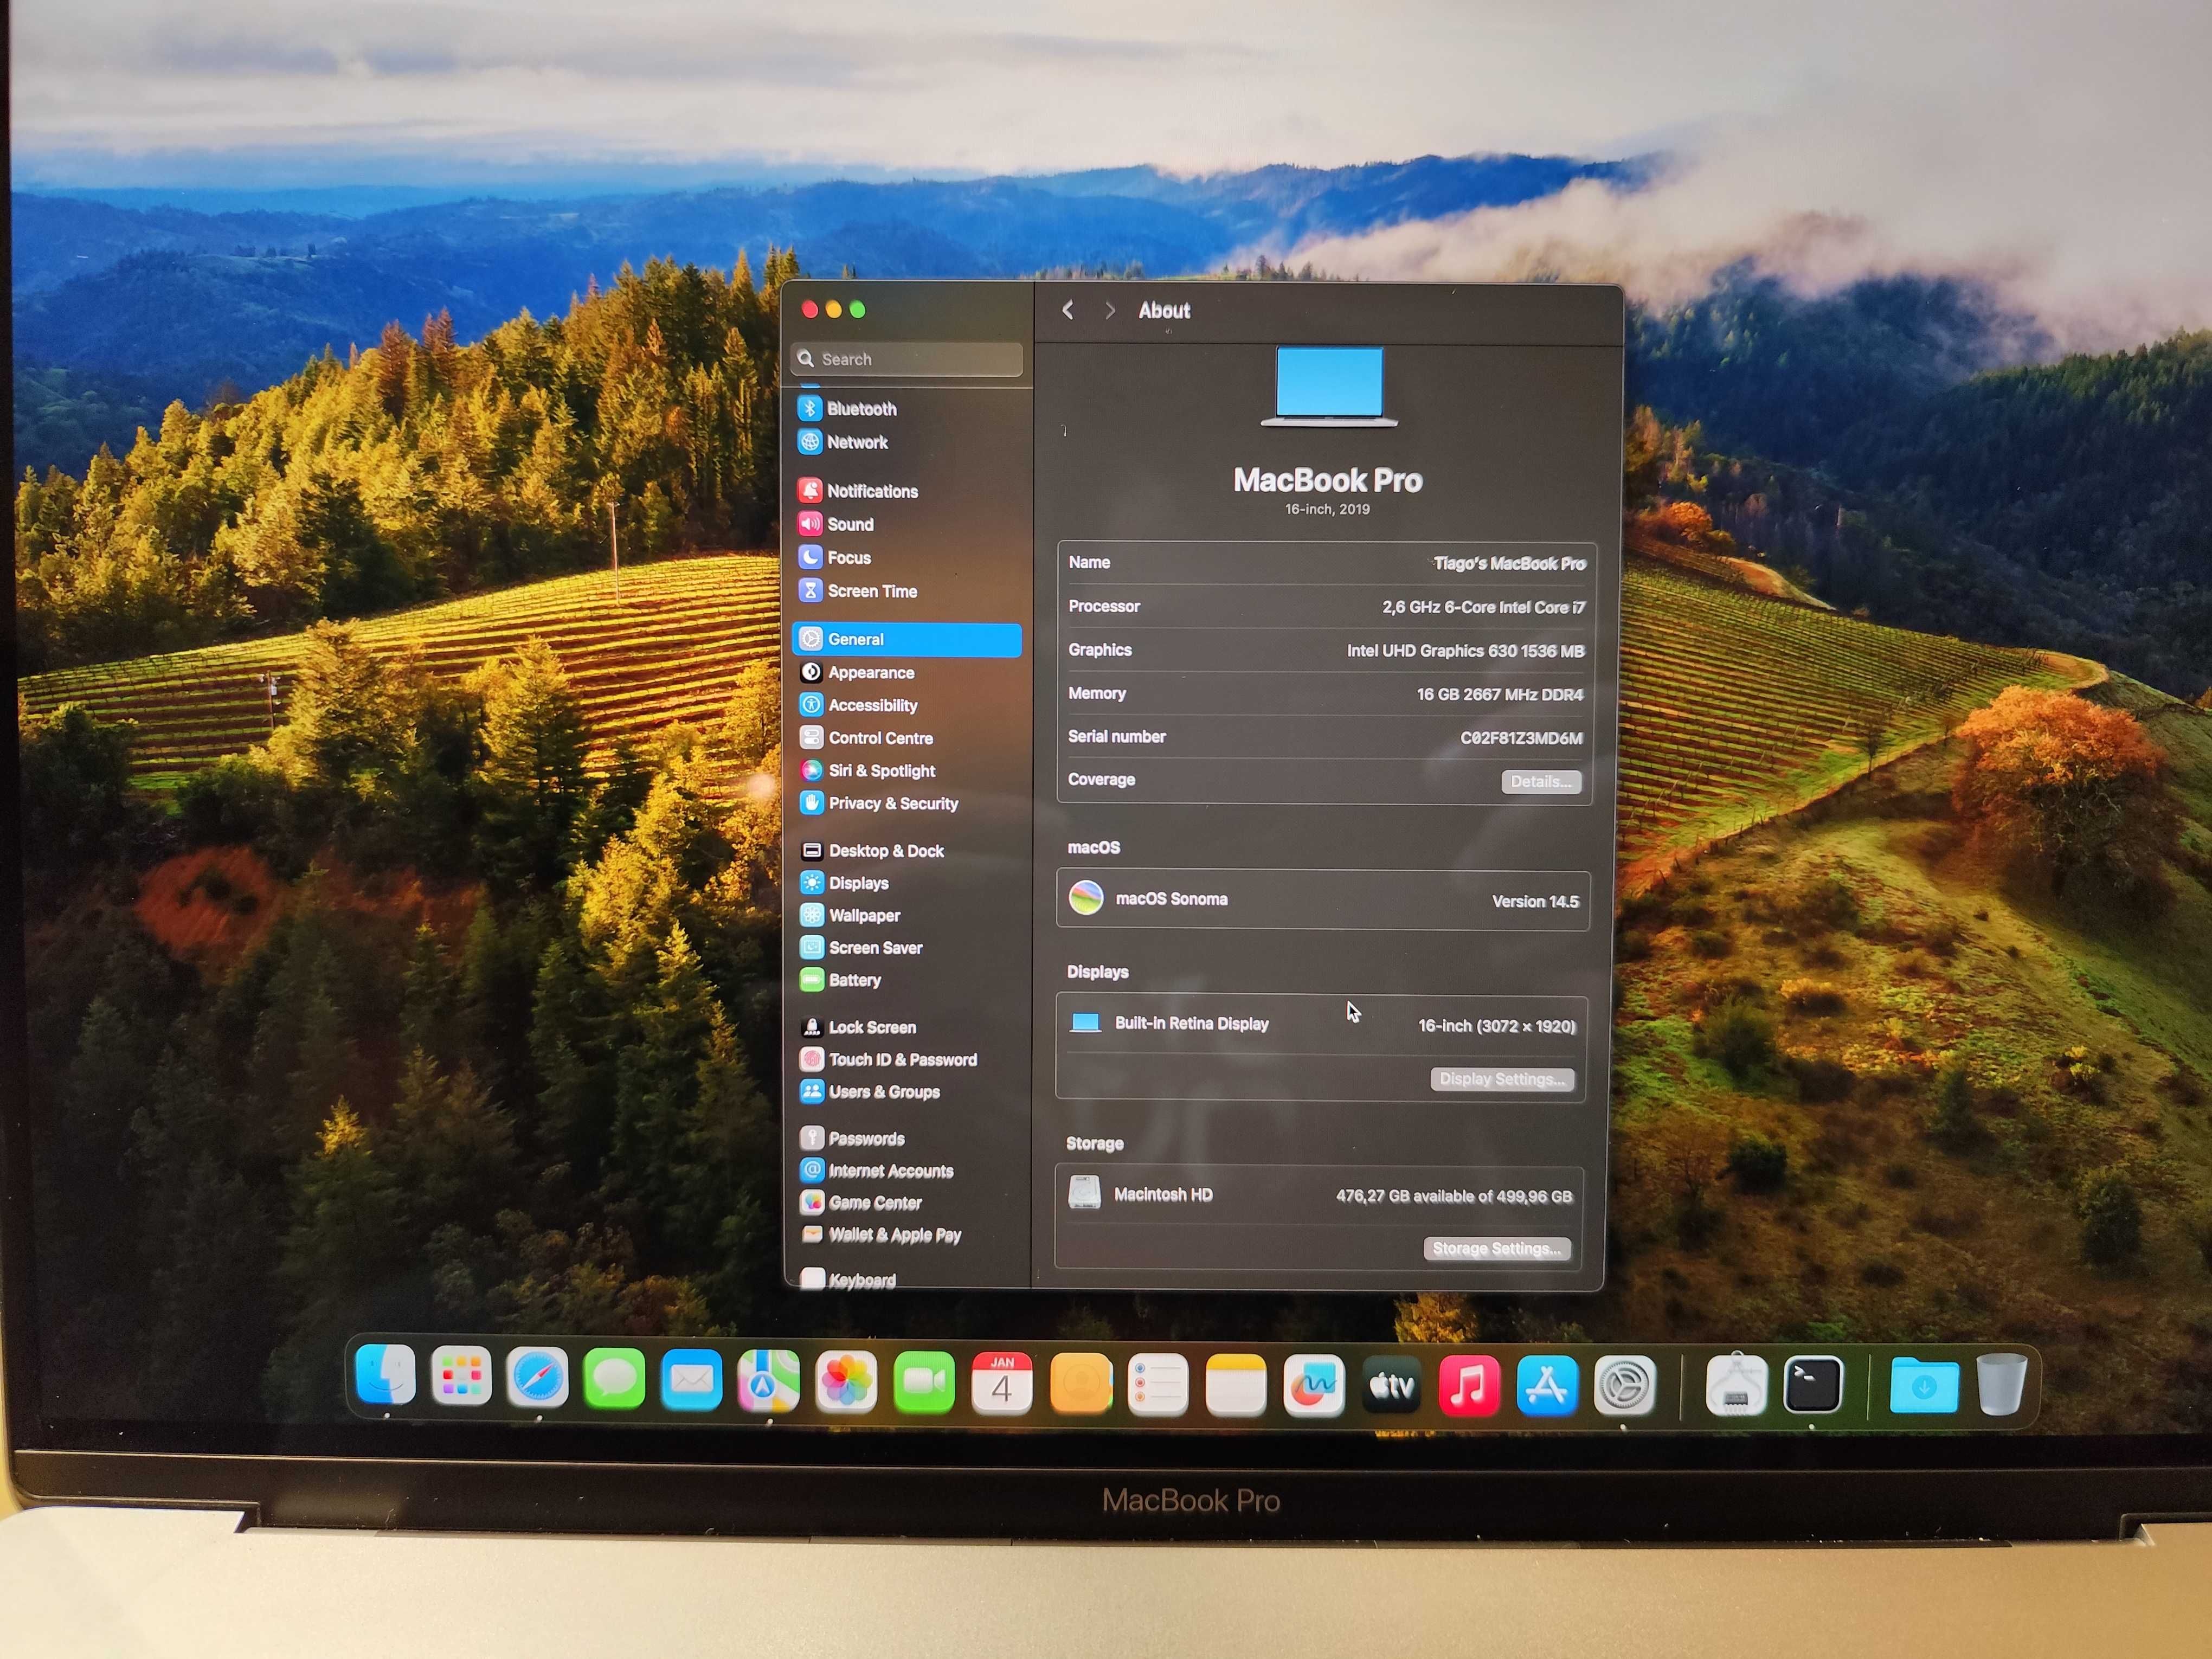Click the processor value 2,6 GHz 6-Core Intel Core i7
The height and width of the screenshot is (1659, 2212).
click(1484, 607)
